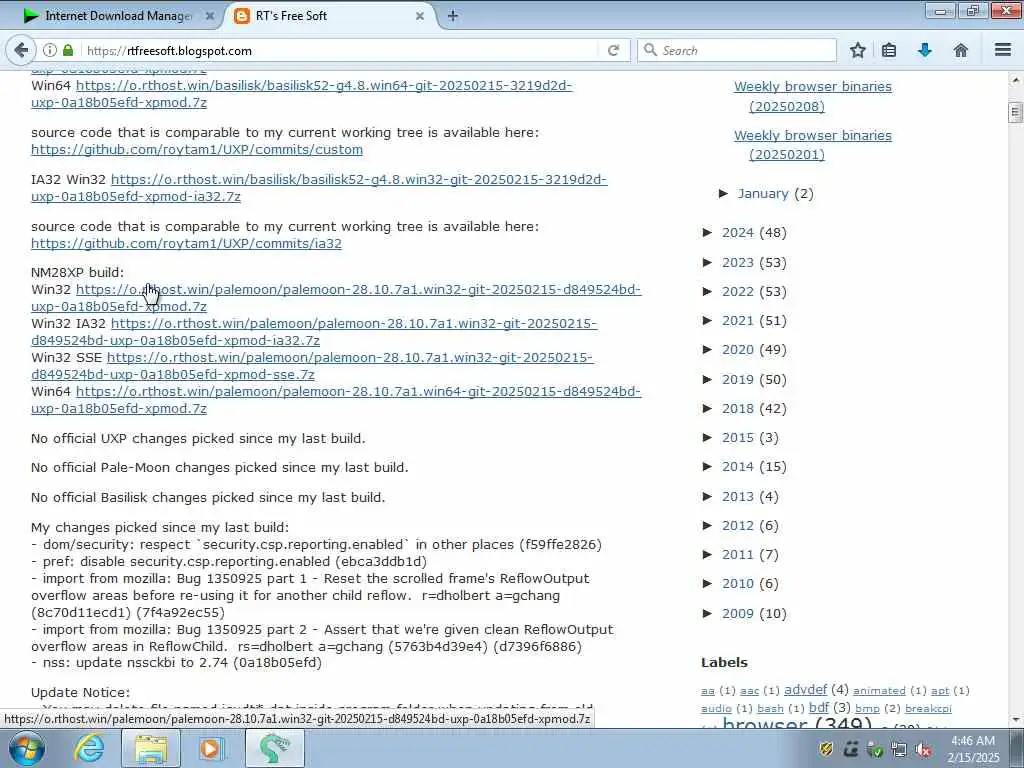Expand the 2021 (51) archive
1024x768 pixels.
707,320
